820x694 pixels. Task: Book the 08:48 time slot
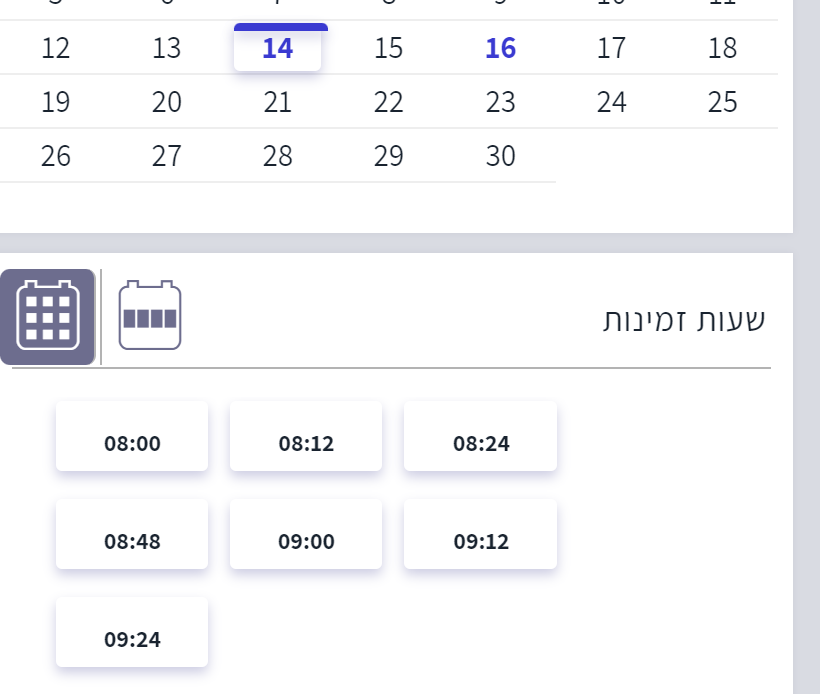(x=132, y=541)
